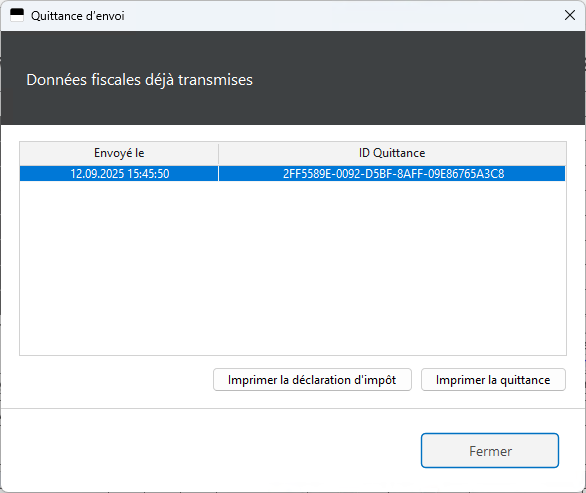Click the Données fiscales déjà transmises heading
The image size is (586, 493).
pos(139,80)
